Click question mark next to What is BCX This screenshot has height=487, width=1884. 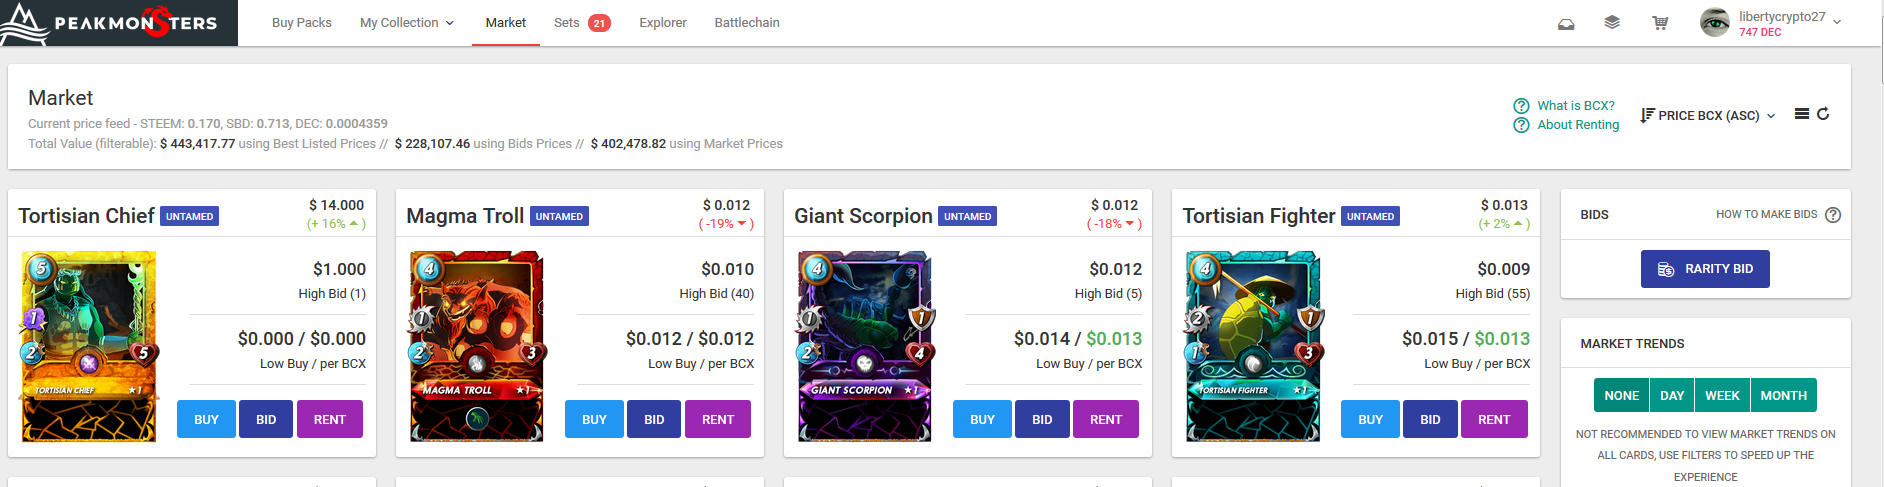tap(1521, 106)
